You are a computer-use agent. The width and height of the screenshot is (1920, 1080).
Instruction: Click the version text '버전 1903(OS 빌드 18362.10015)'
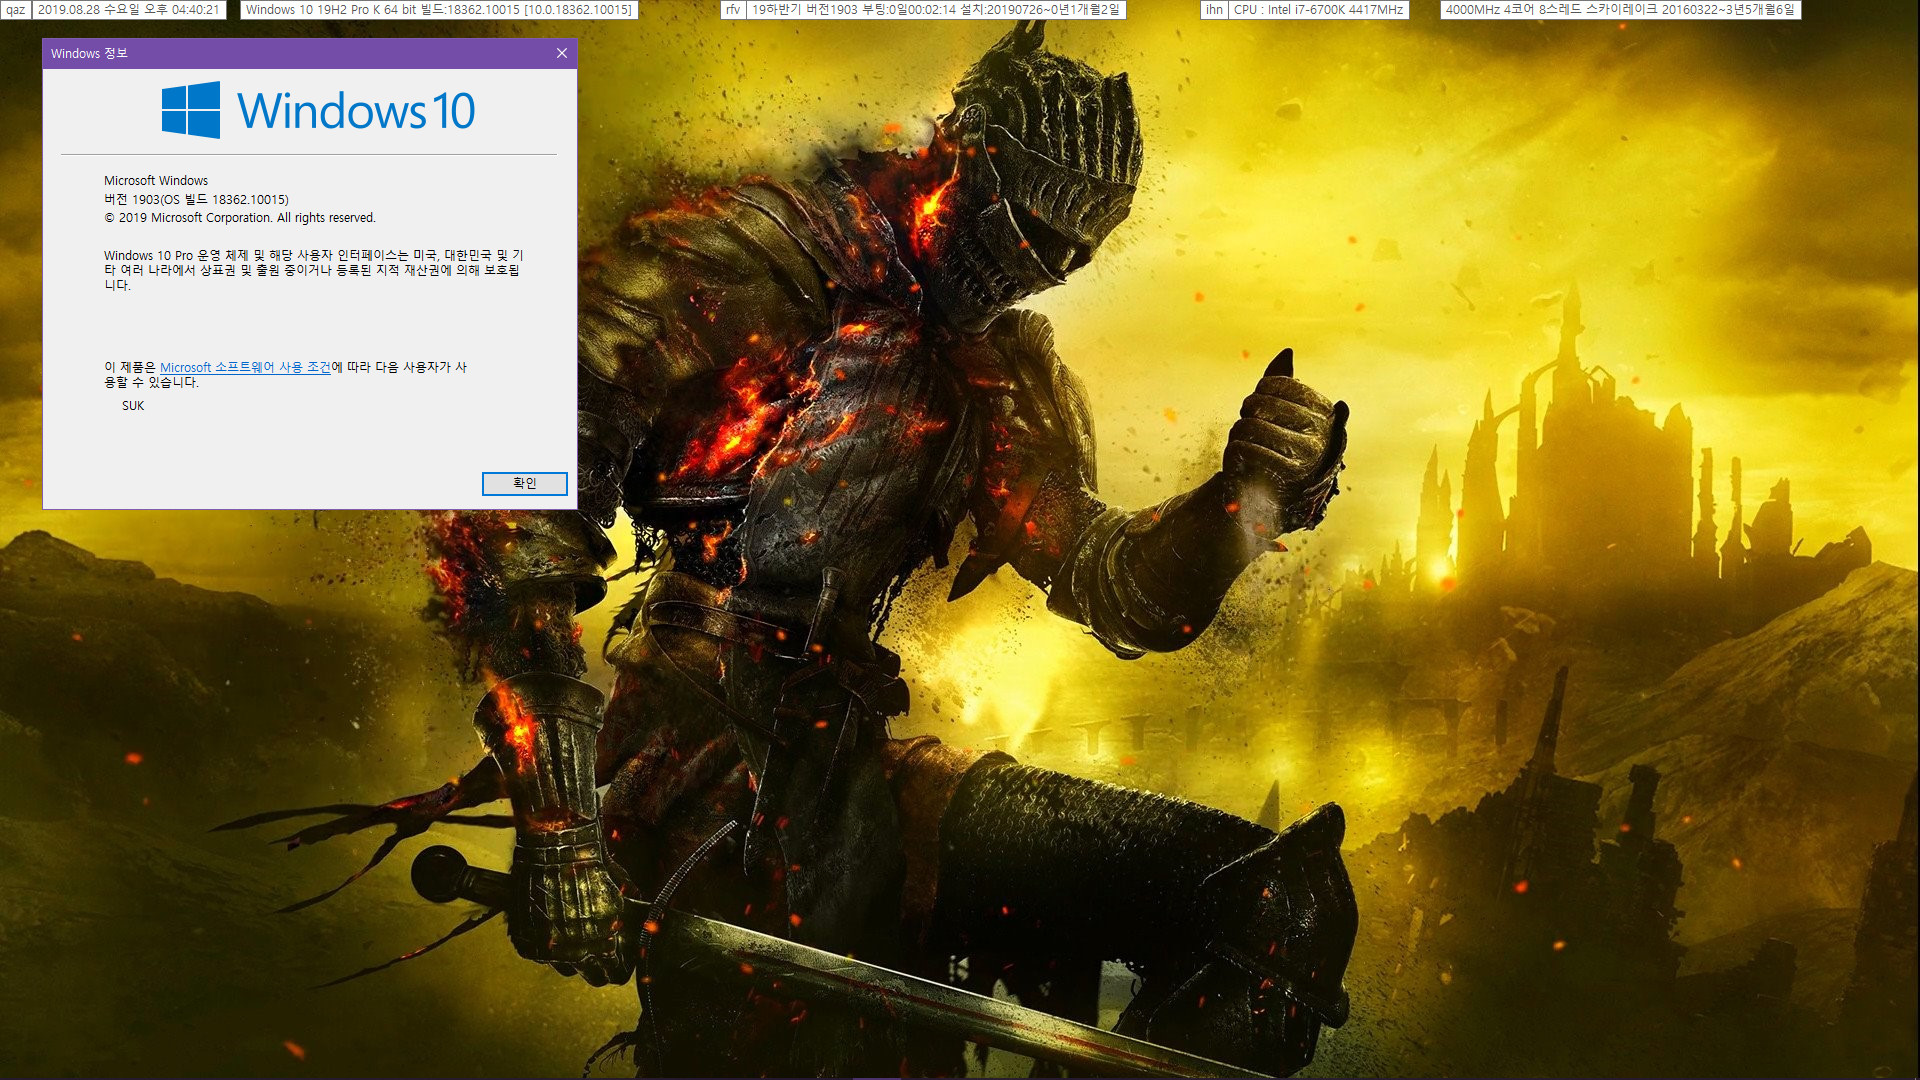[x=196, y=200]
